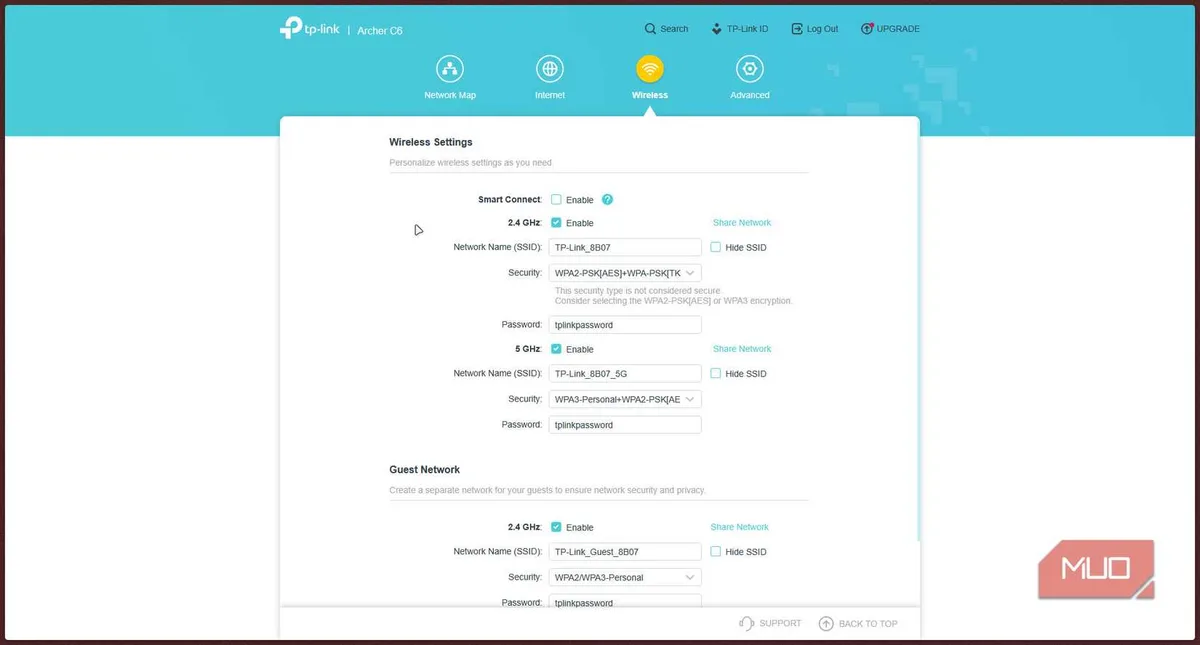Screen dimensions: 1200x645
Task: Open the Network Map icon
Action: click(450, 69)
